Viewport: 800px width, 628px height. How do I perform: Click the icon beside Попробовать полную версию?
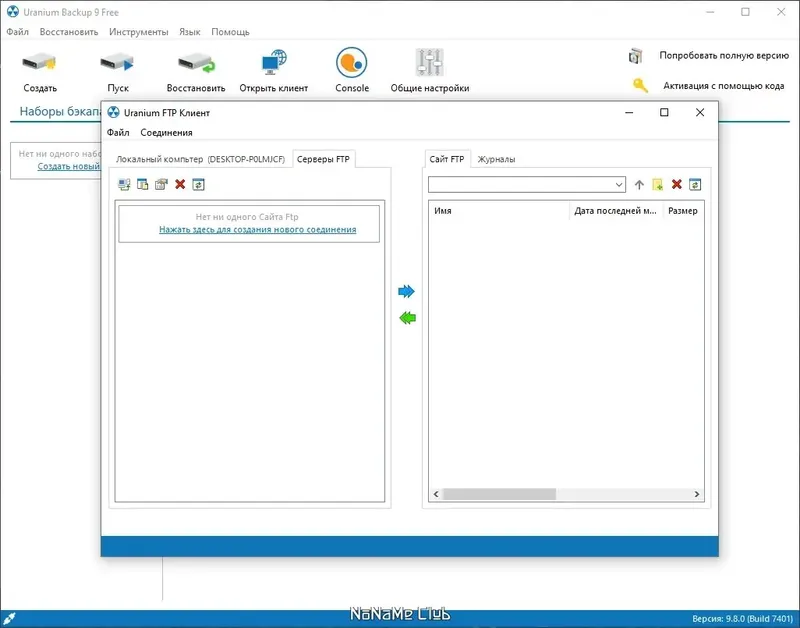click(x=635, y=56)
